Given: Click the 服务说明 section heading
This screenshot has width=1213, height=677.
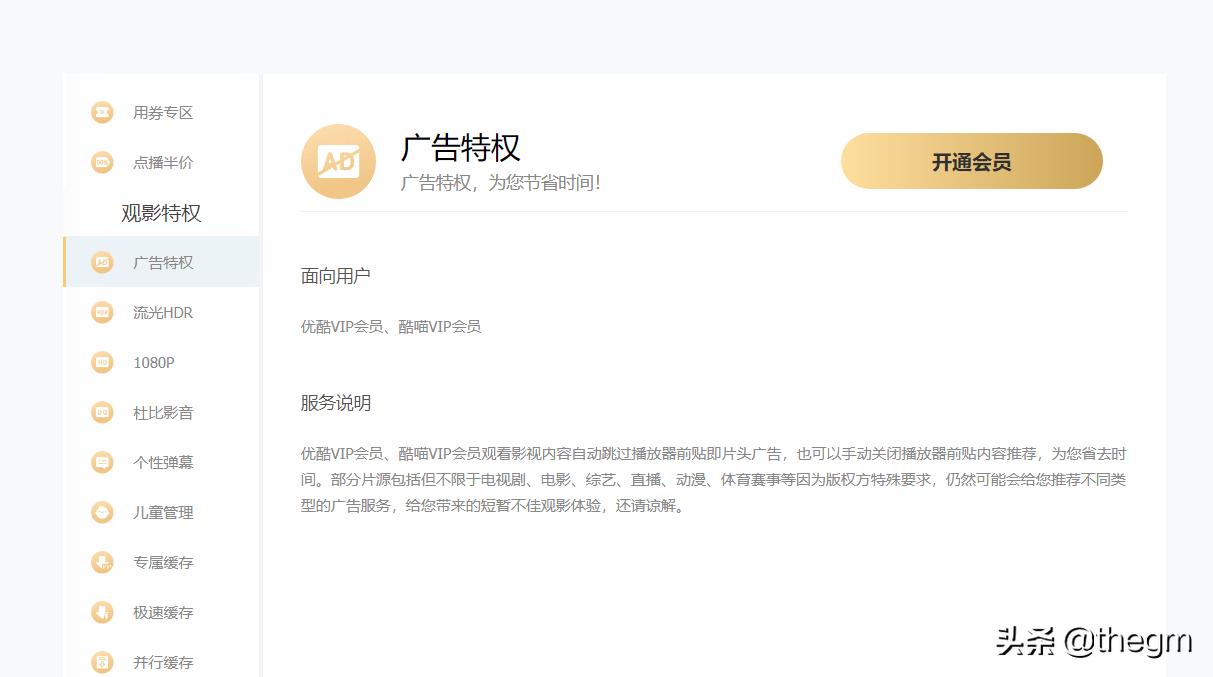Looking at the screenshot, I should 335,403.
